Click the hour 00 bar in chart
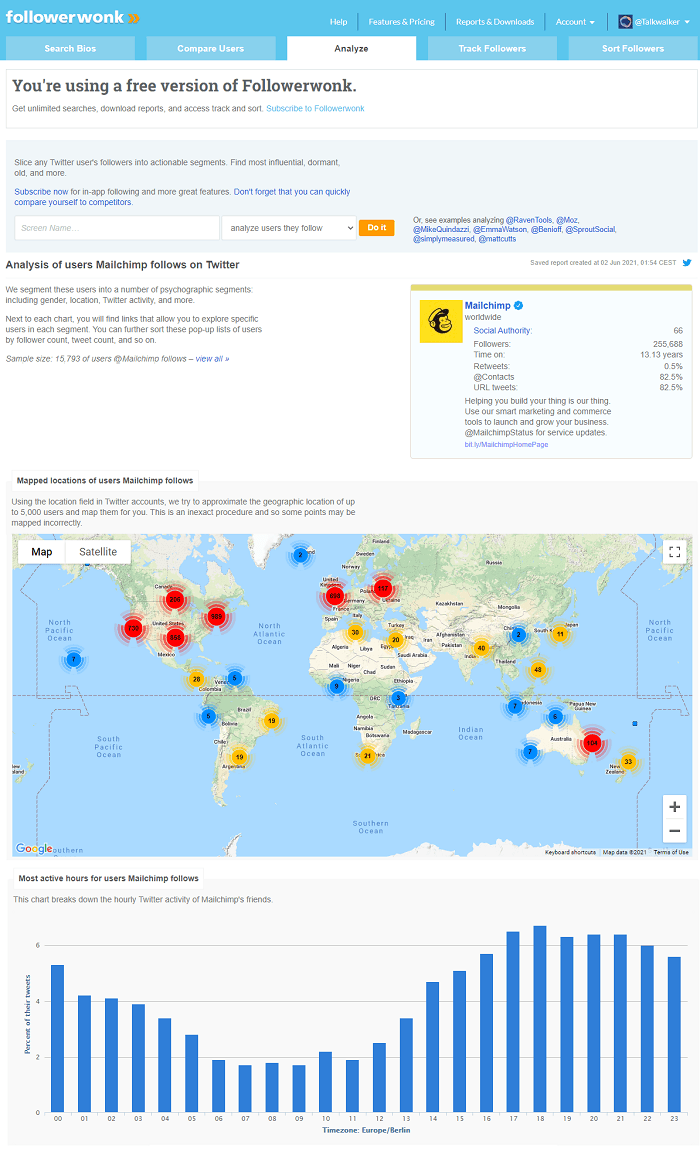The image size is (700, 1149). (x=57, y=1039)
